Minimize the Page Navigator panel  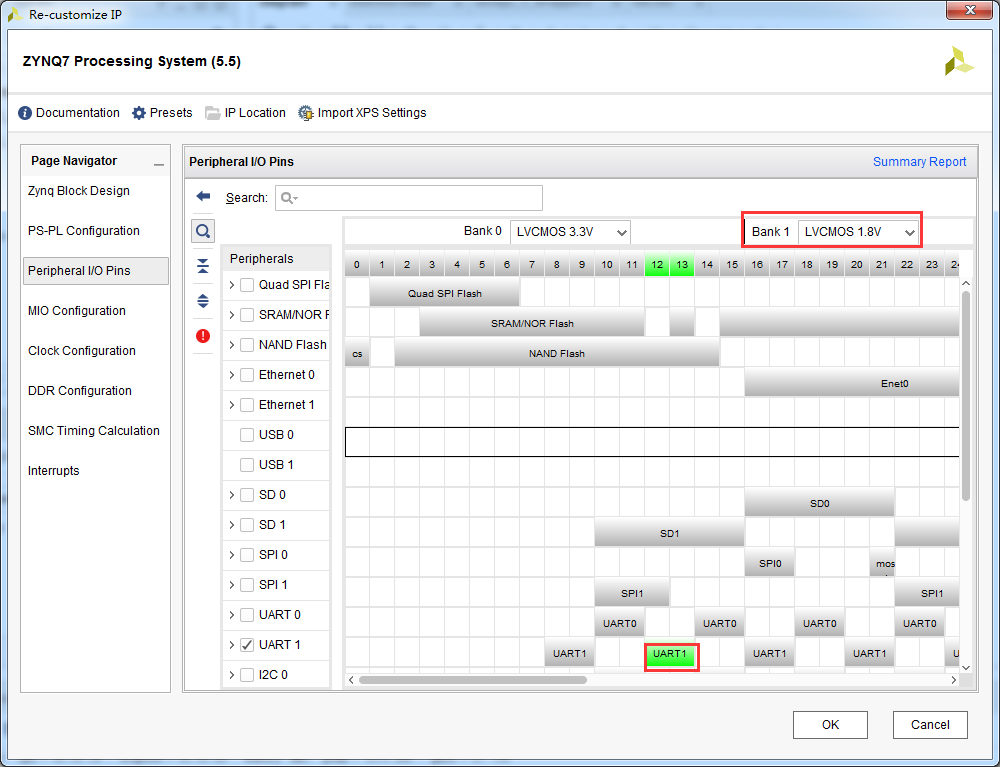click(159, 164)
